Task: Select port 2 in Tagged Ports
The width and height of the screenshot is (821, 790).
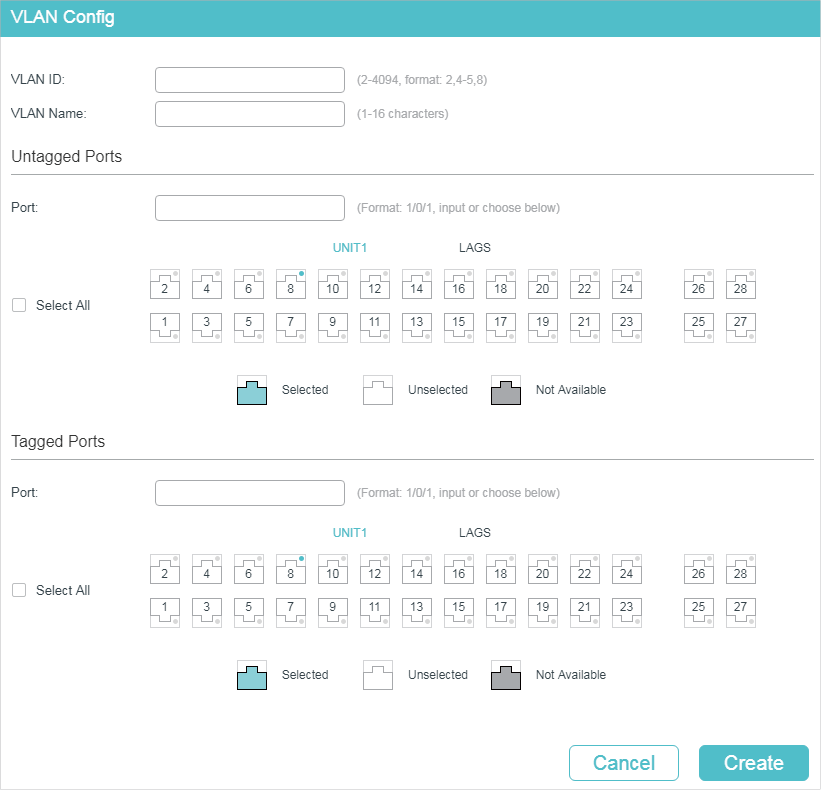Action: 165,569
